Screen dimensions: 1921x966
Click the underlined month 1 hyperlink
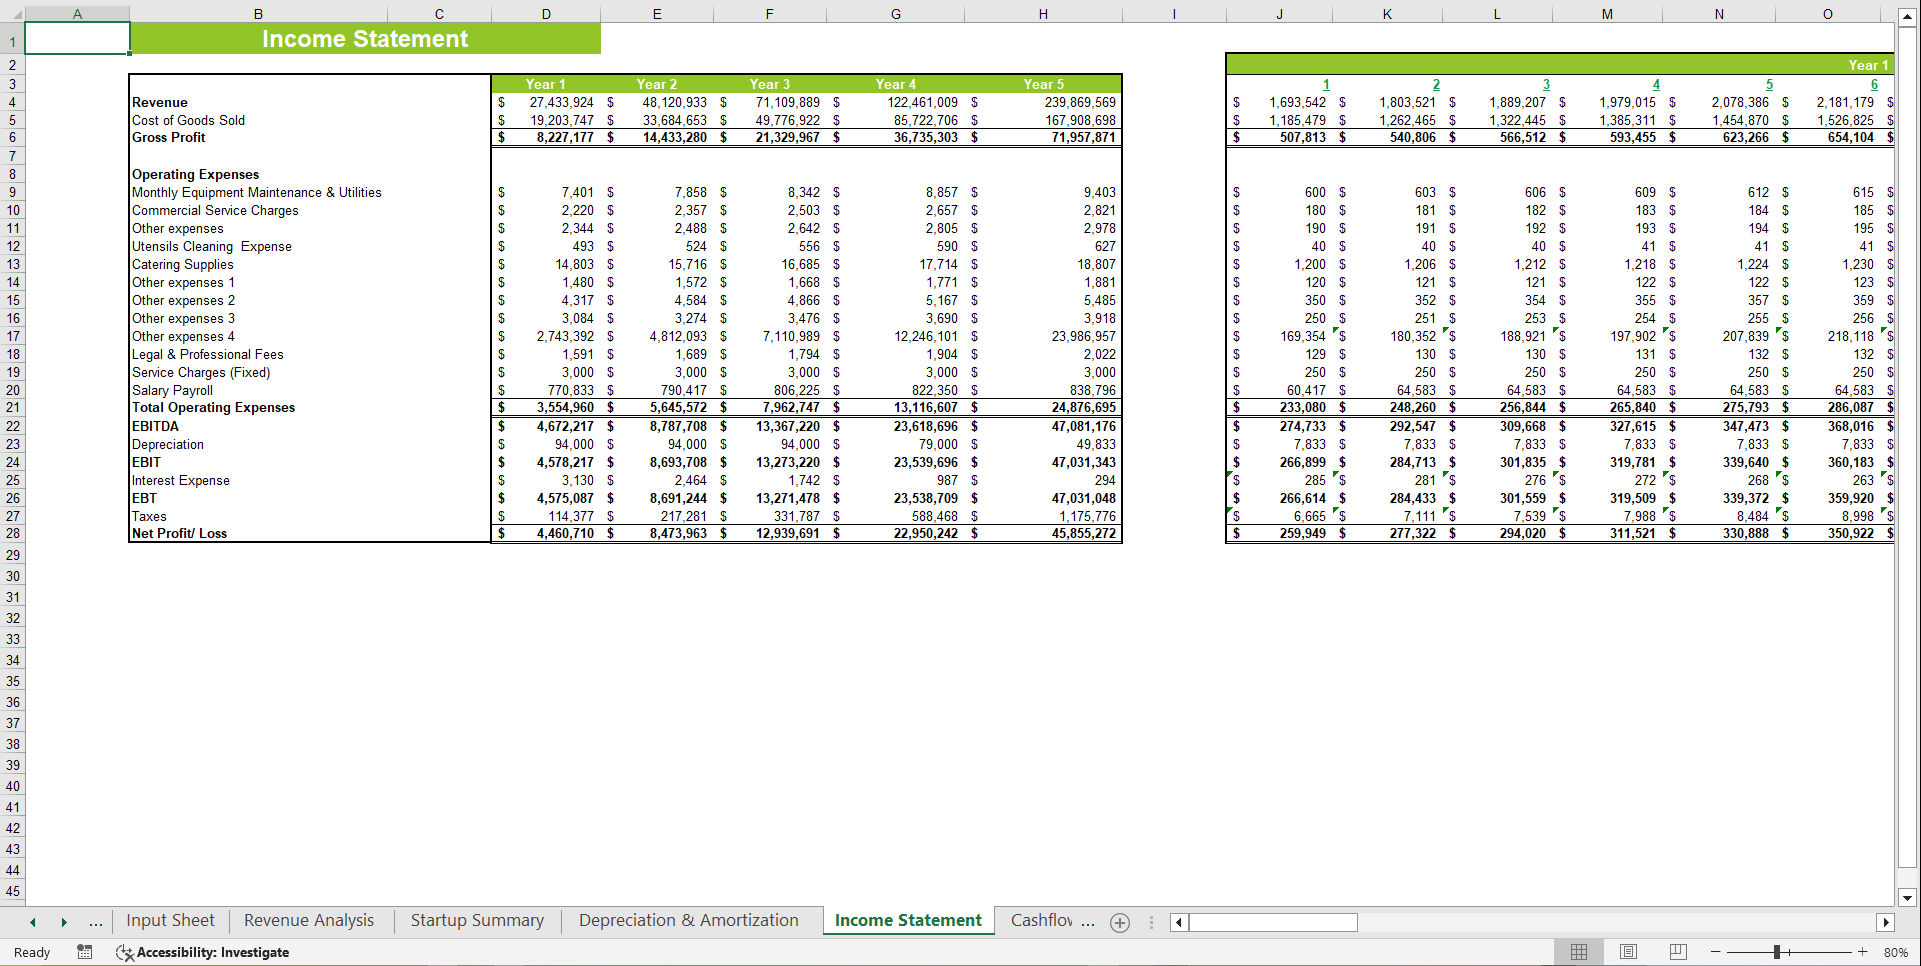[1325, 84]
